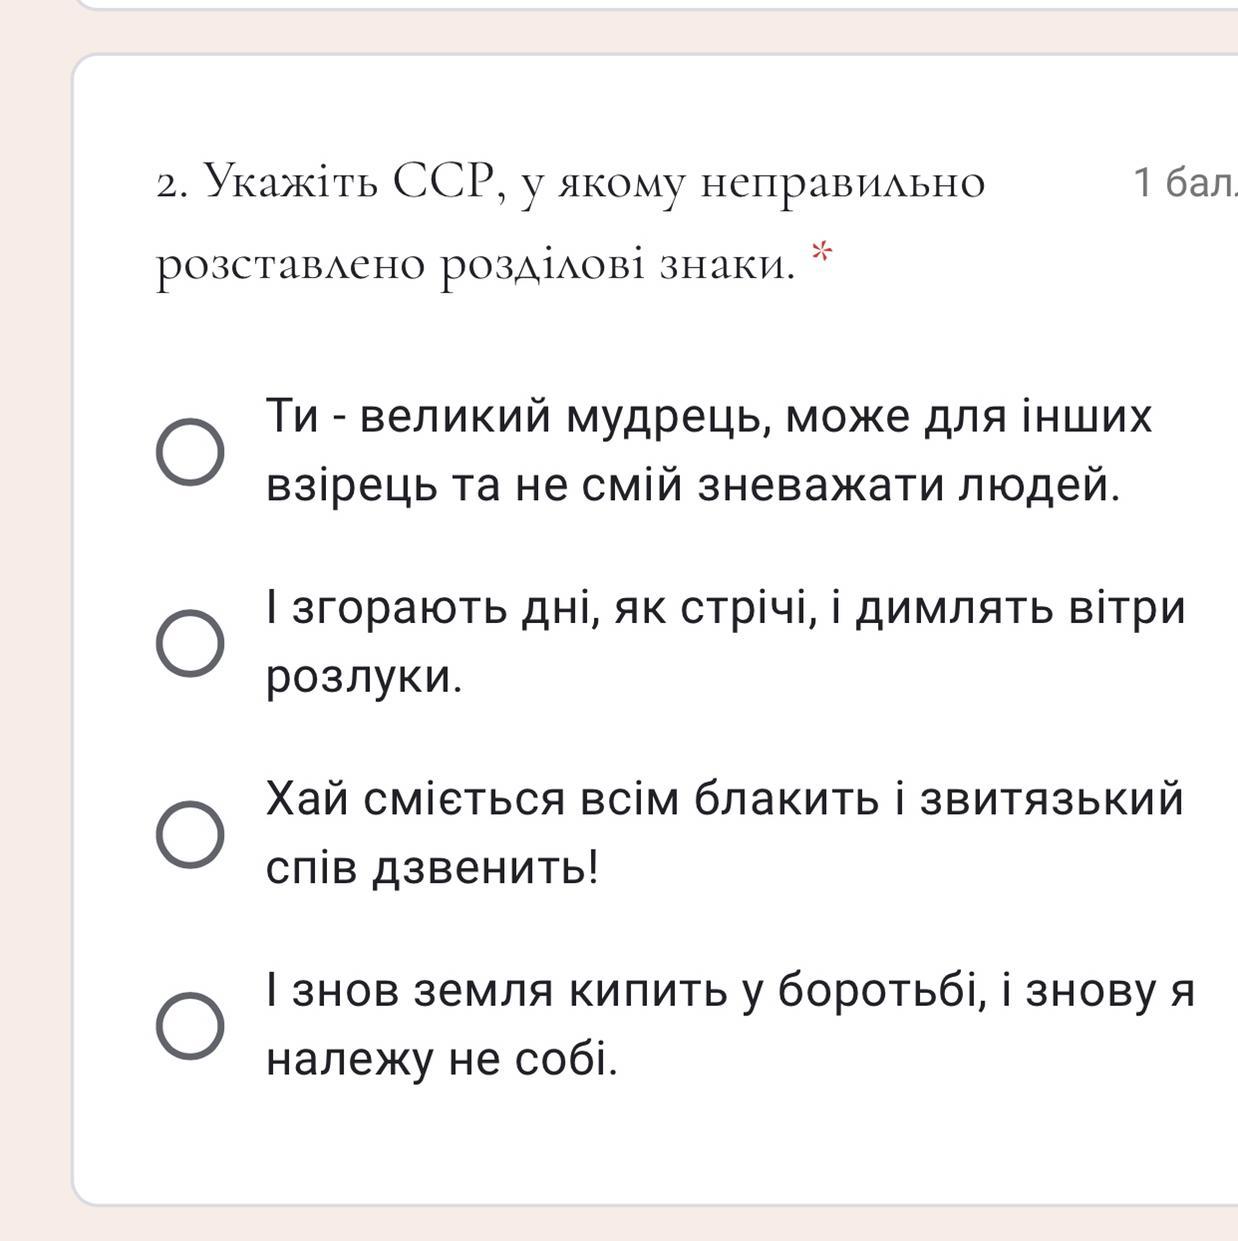Click the text "взірець та не смій зневажати людей."
This screenshot has width=1238, height=1241.
click(x=693, y=486)
